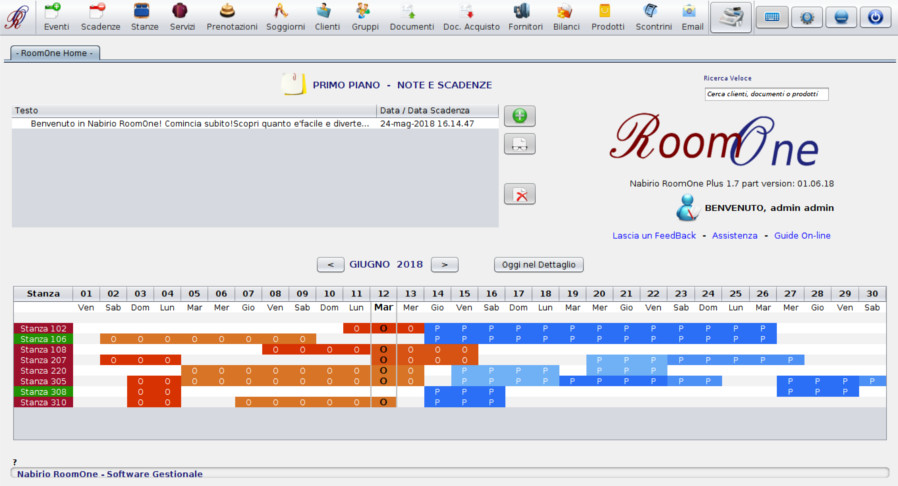Open the Prodotti section

tap(608, 17)
